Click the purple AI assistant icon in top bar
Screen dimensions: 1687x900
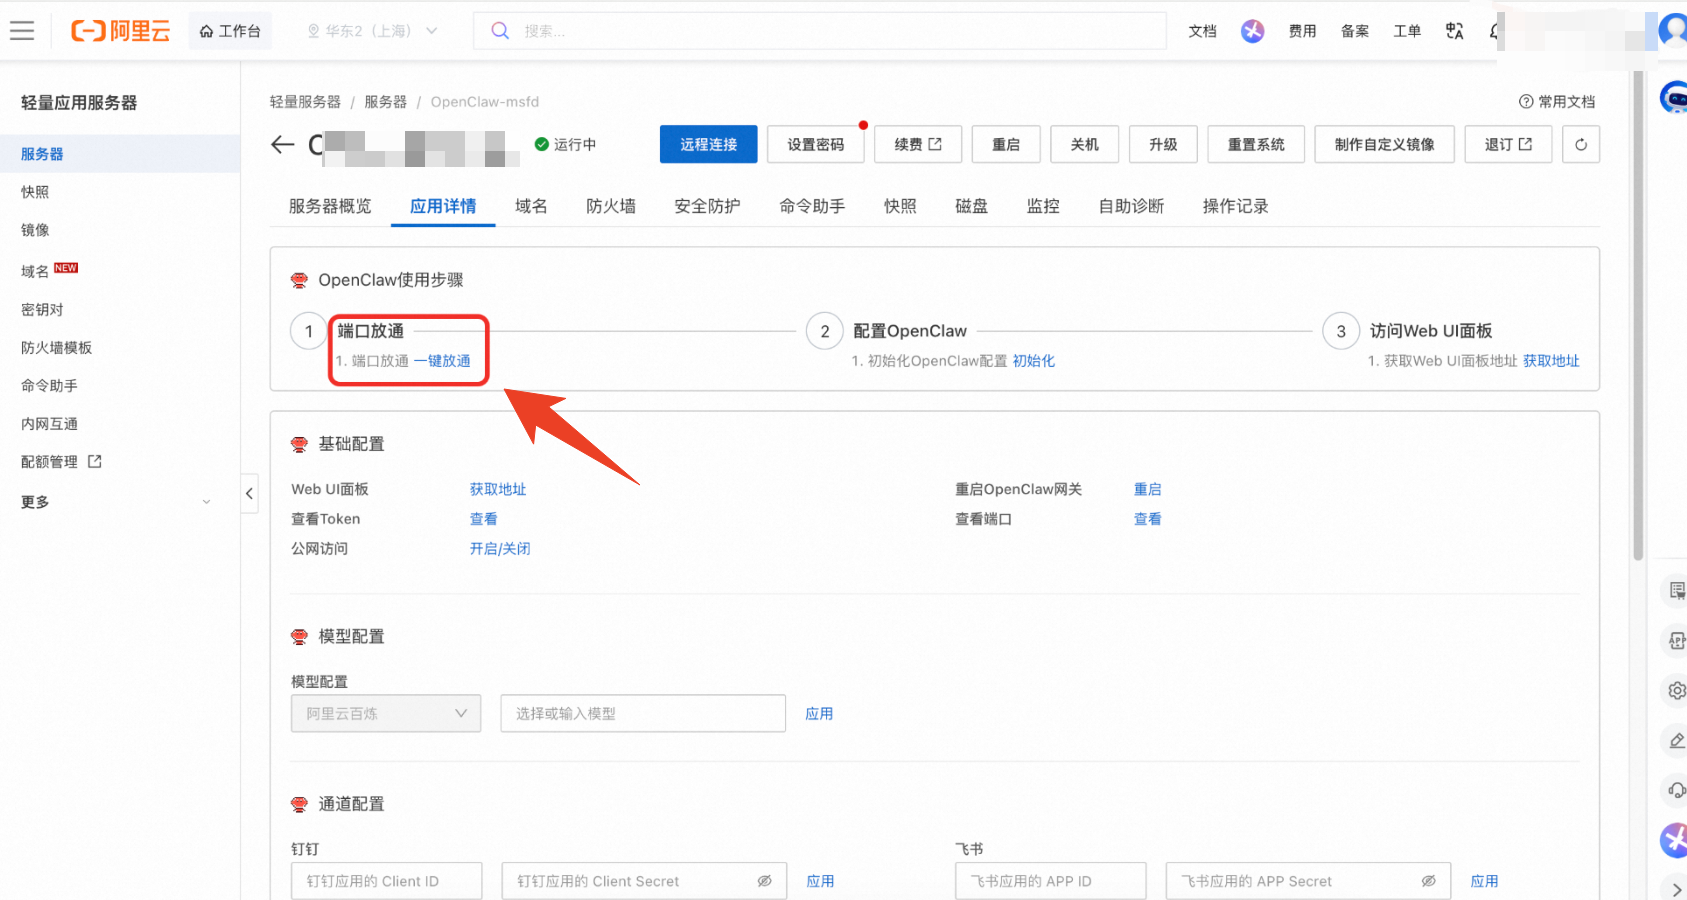pos(1252,31)
